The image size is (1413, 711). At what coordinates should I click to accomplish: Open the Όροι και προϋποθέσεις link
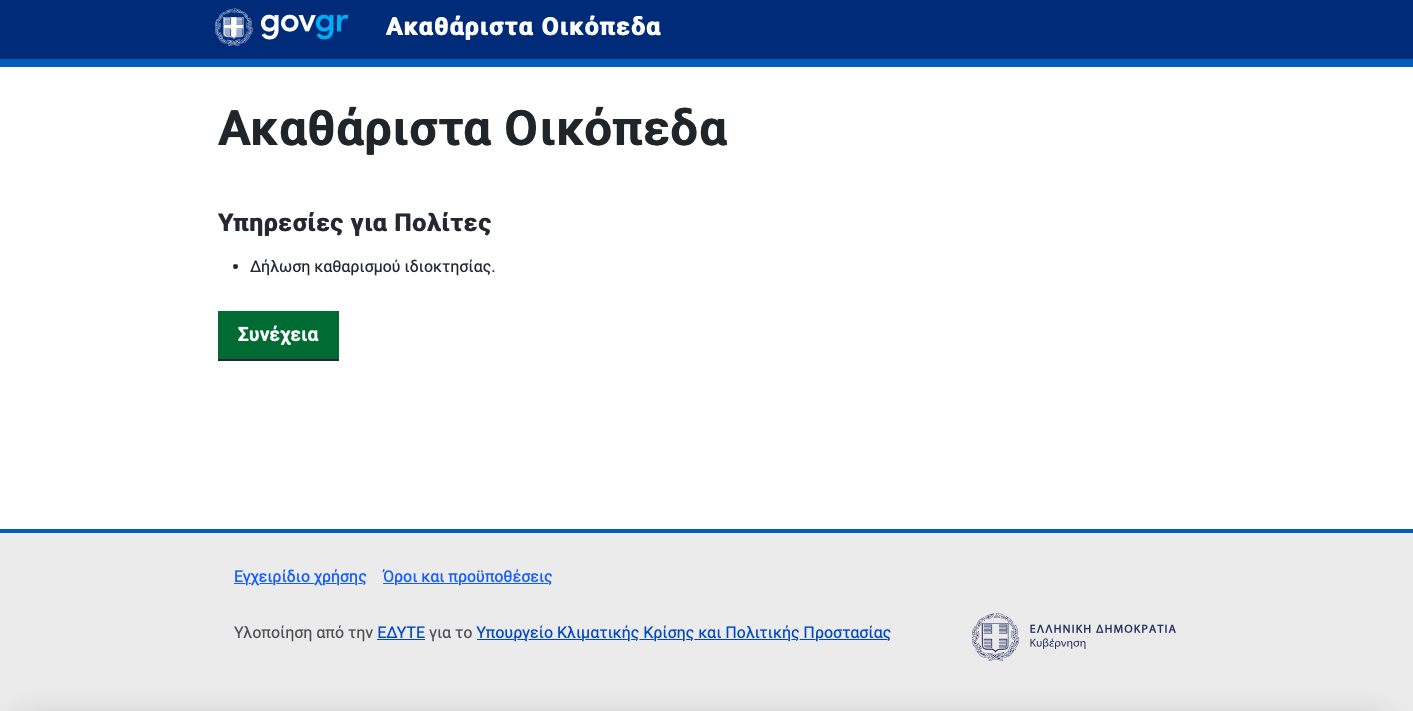467,577
